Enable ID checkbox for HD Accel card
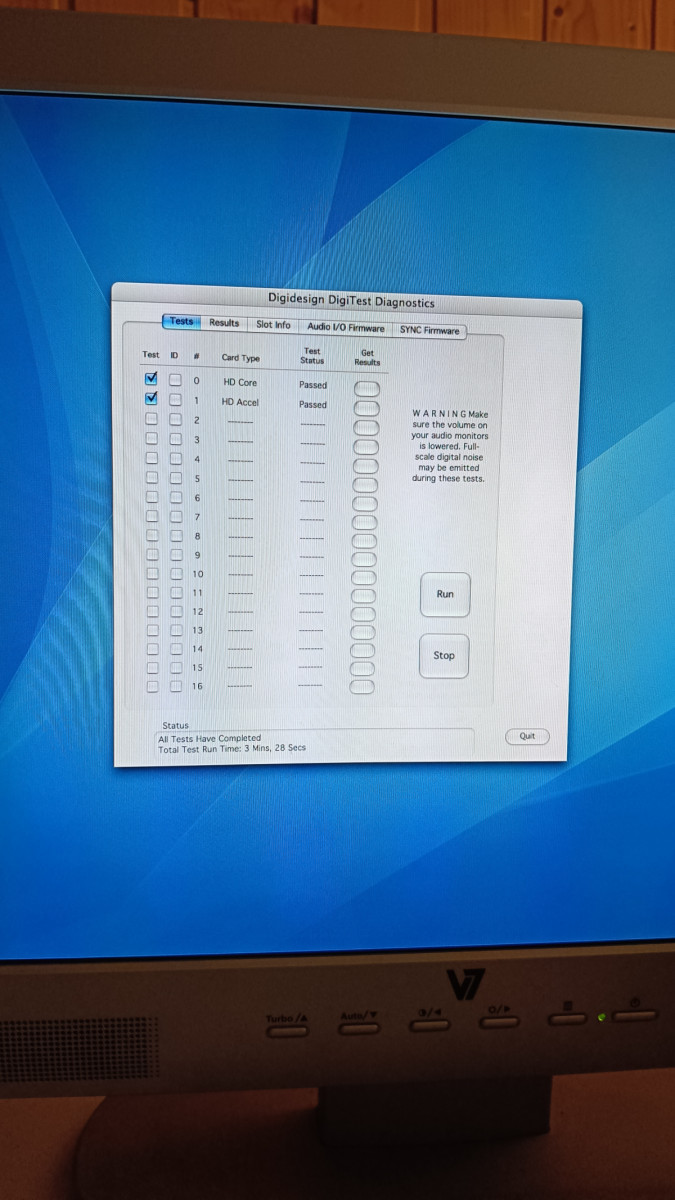Image resolution: width=675 pixels, height=1200 pixels. click(x=175, y=400)
